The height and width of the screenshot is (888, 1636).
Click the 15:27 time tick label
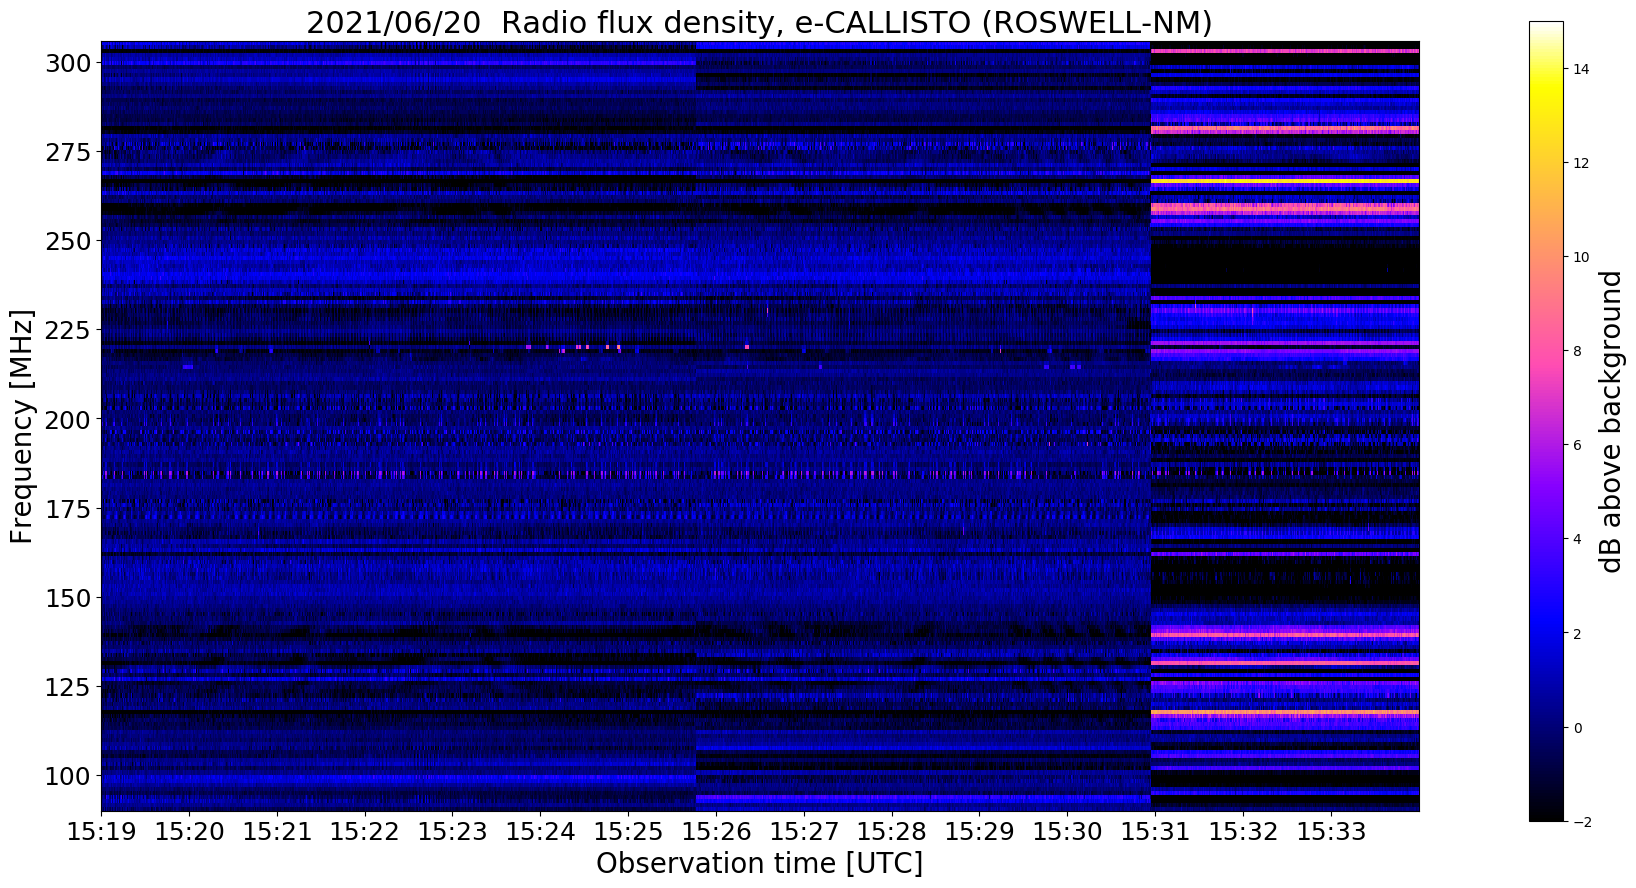(x=804, y=832)
